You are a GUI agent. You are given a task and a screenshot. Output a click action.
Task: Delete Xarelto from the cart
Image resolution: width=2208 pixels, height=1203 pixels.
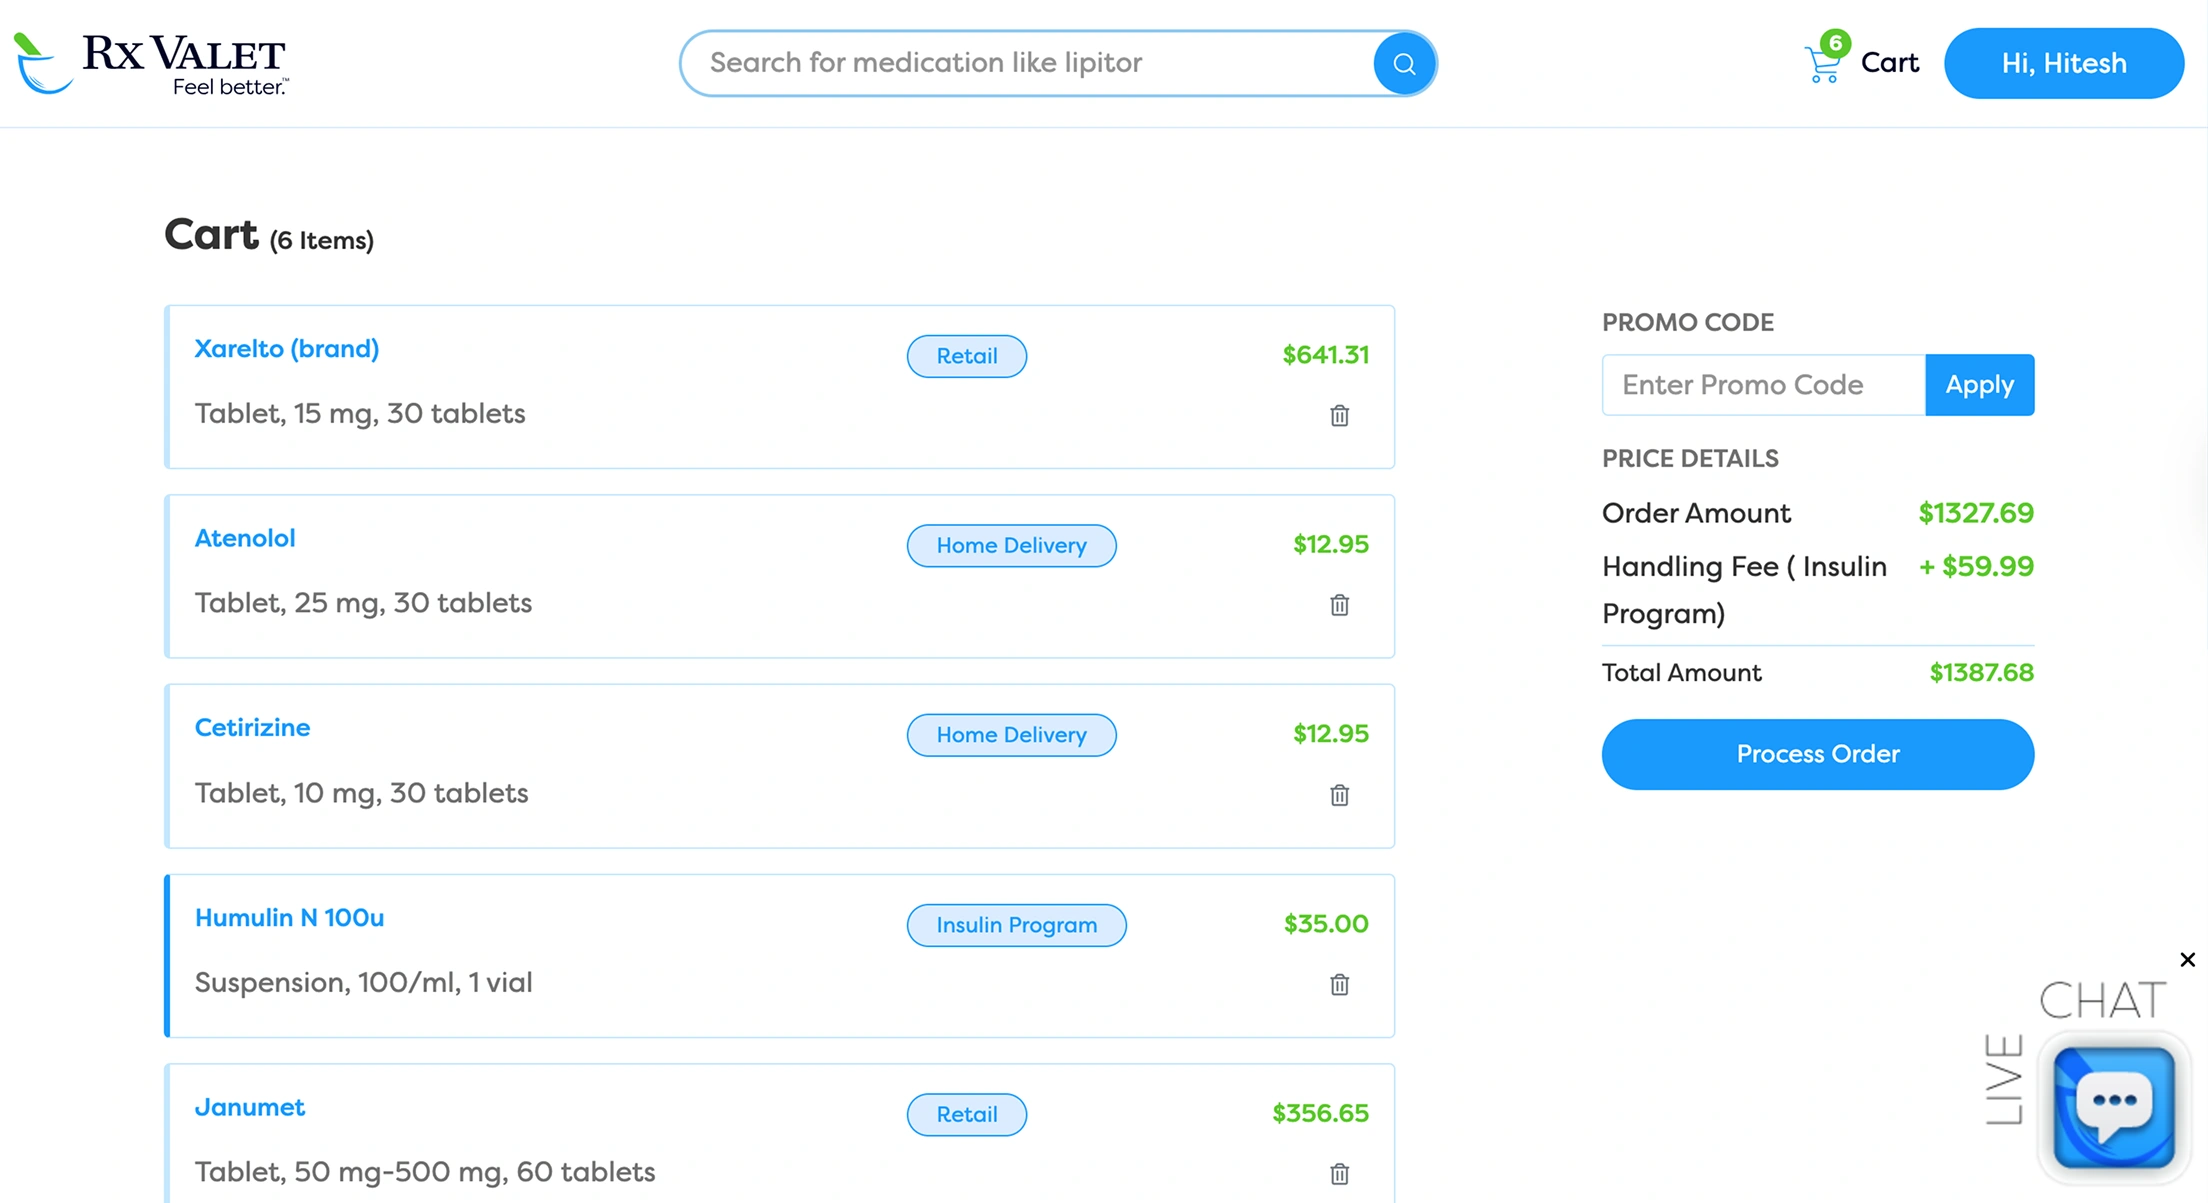(x=1339, y=415)
